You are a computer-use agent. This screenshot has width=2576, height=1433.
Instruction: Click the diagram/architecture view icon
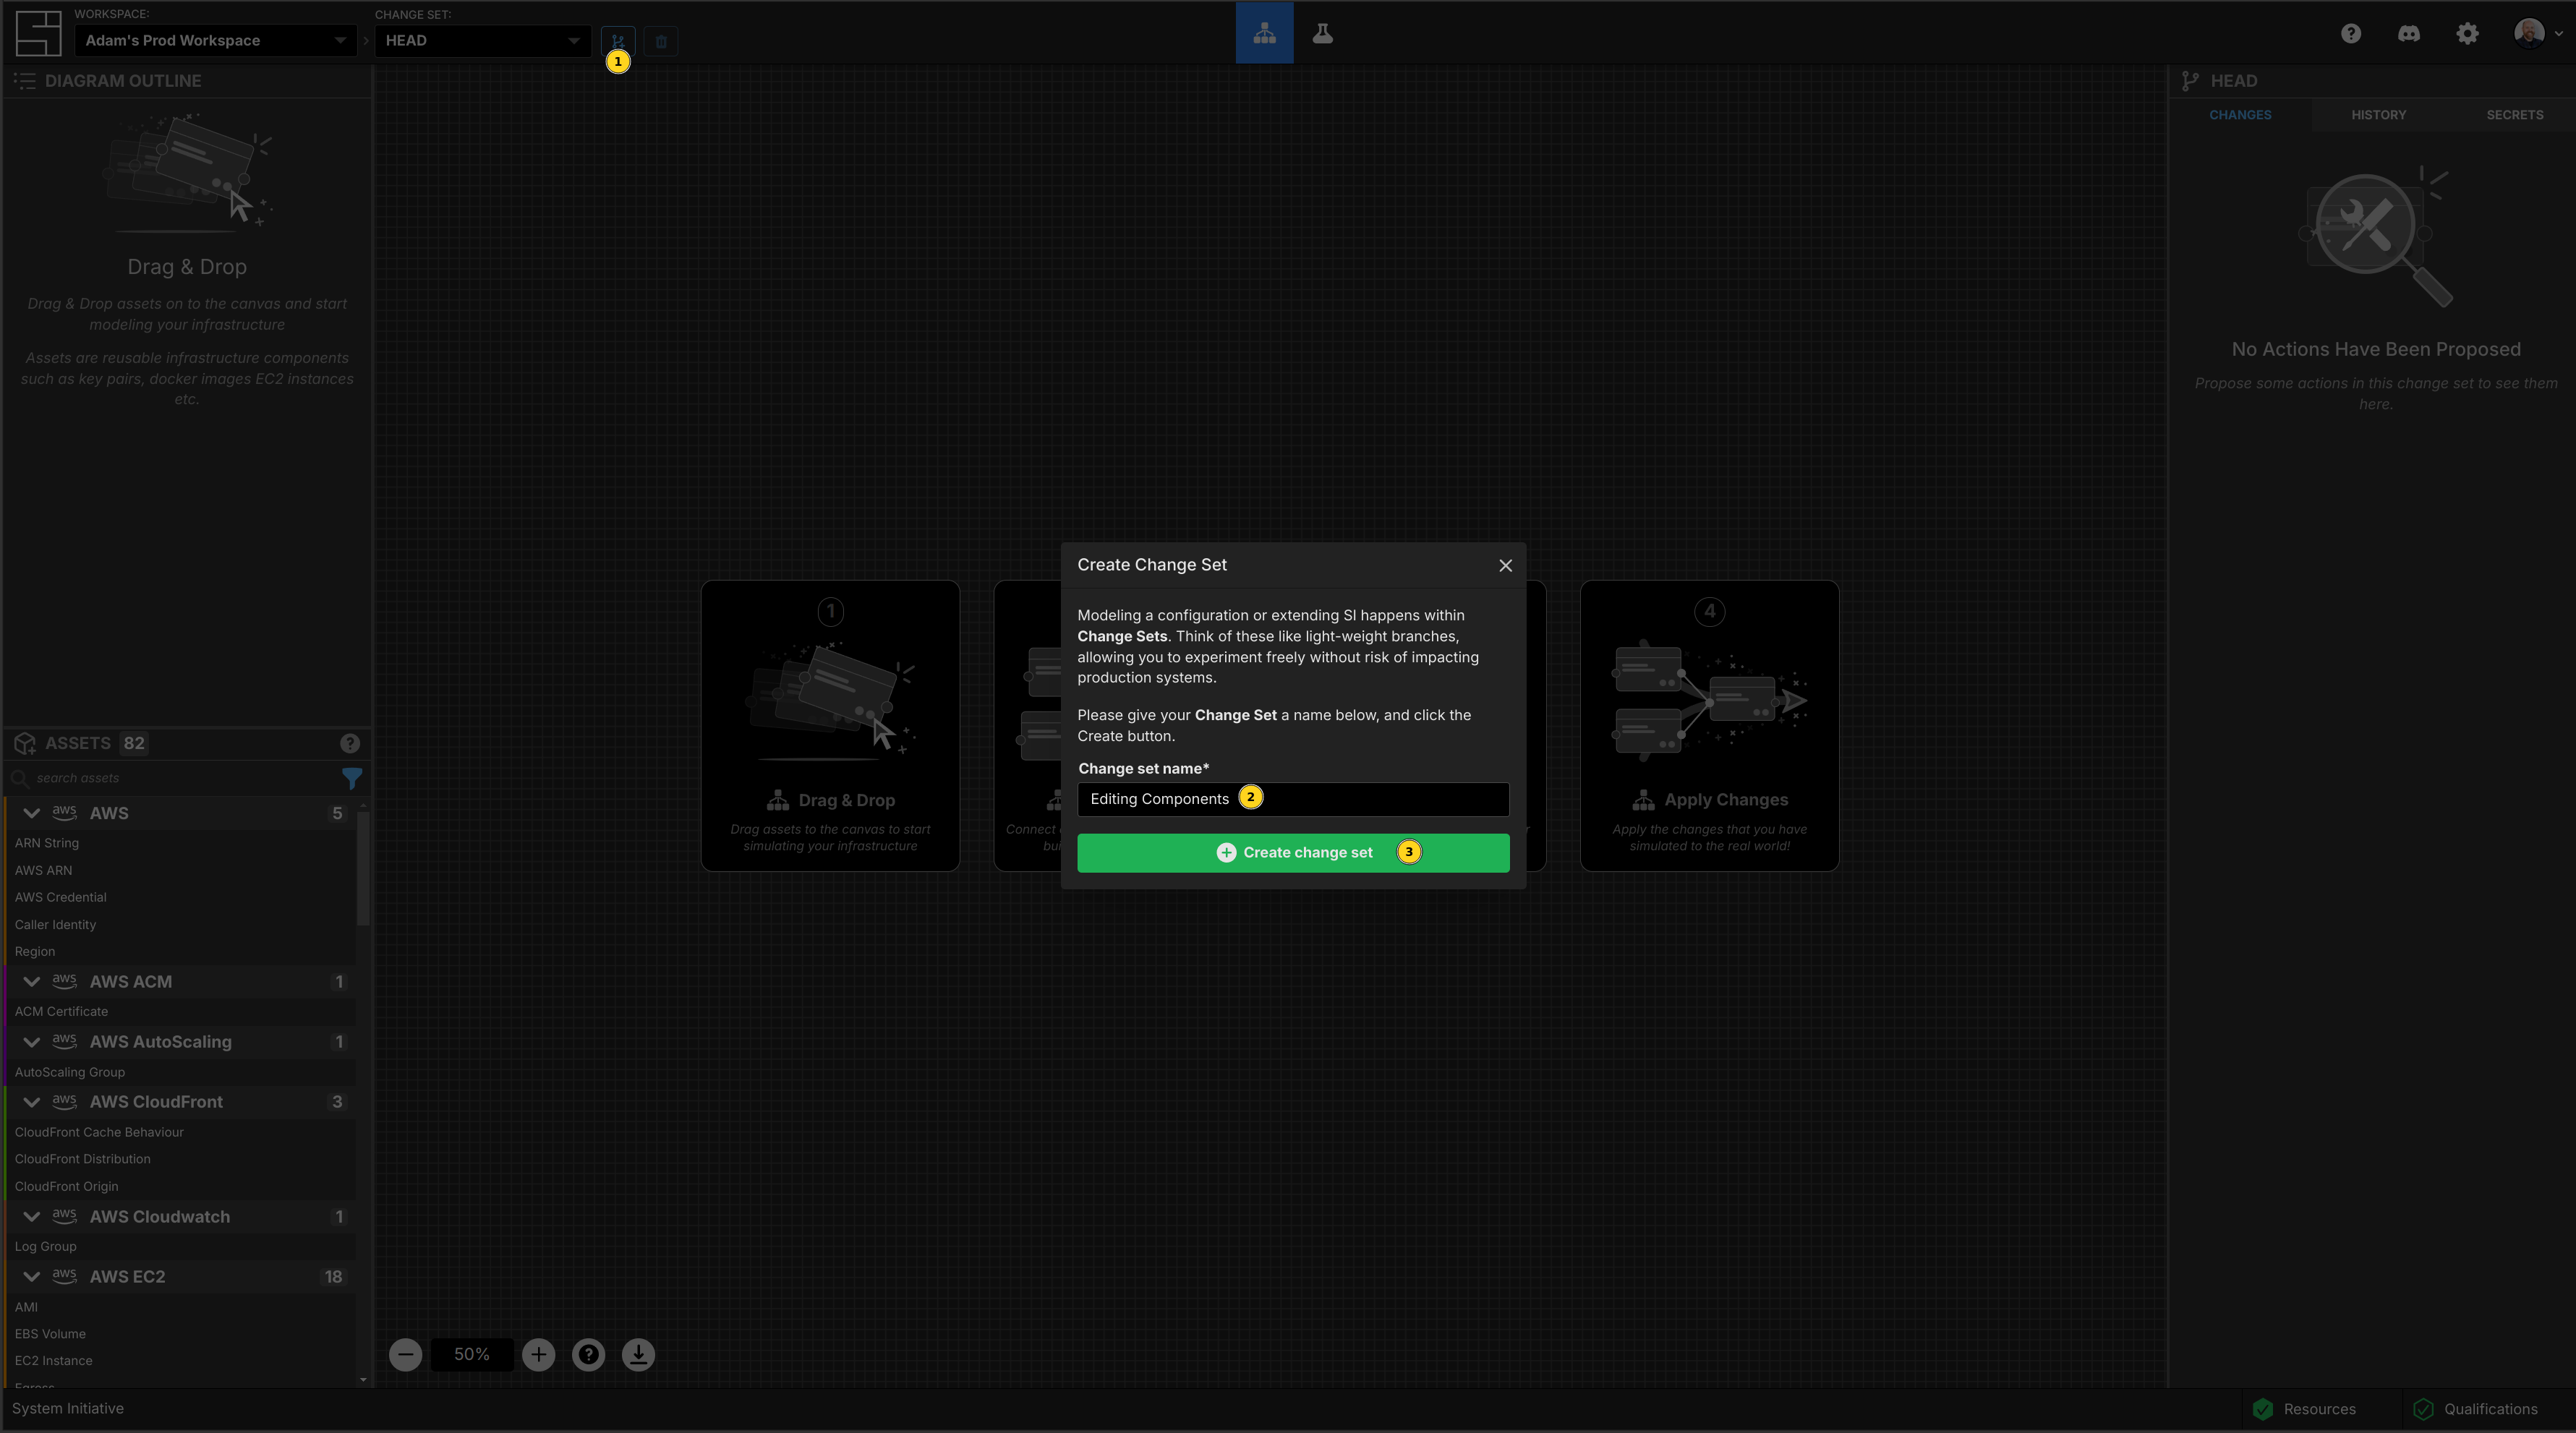tap(1263, 32)
